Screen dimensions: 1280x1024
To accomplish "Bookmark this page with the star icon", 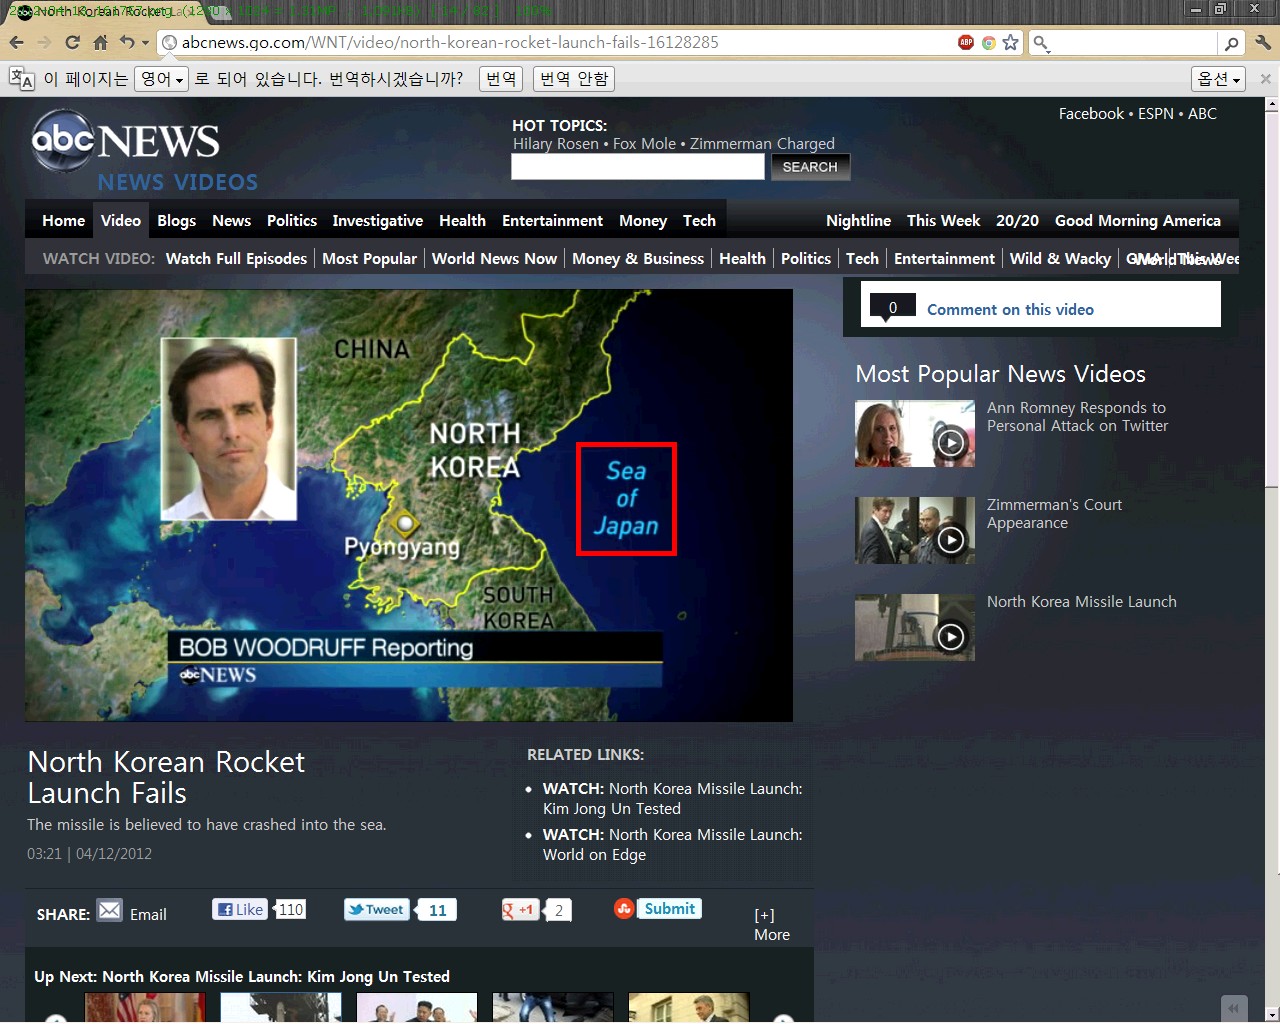I will point(1011,42).
